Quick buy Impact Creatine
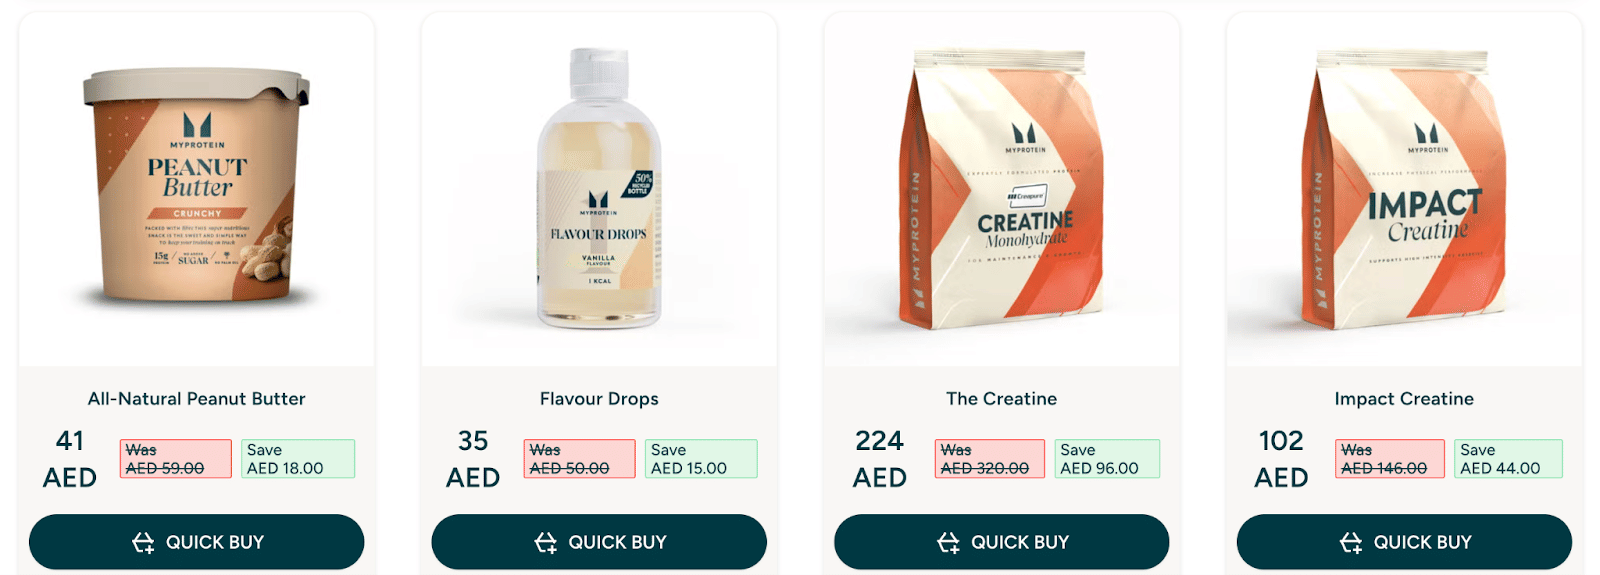Image resolution: width=1600 pixels, height=575 pixels. 1404,542
